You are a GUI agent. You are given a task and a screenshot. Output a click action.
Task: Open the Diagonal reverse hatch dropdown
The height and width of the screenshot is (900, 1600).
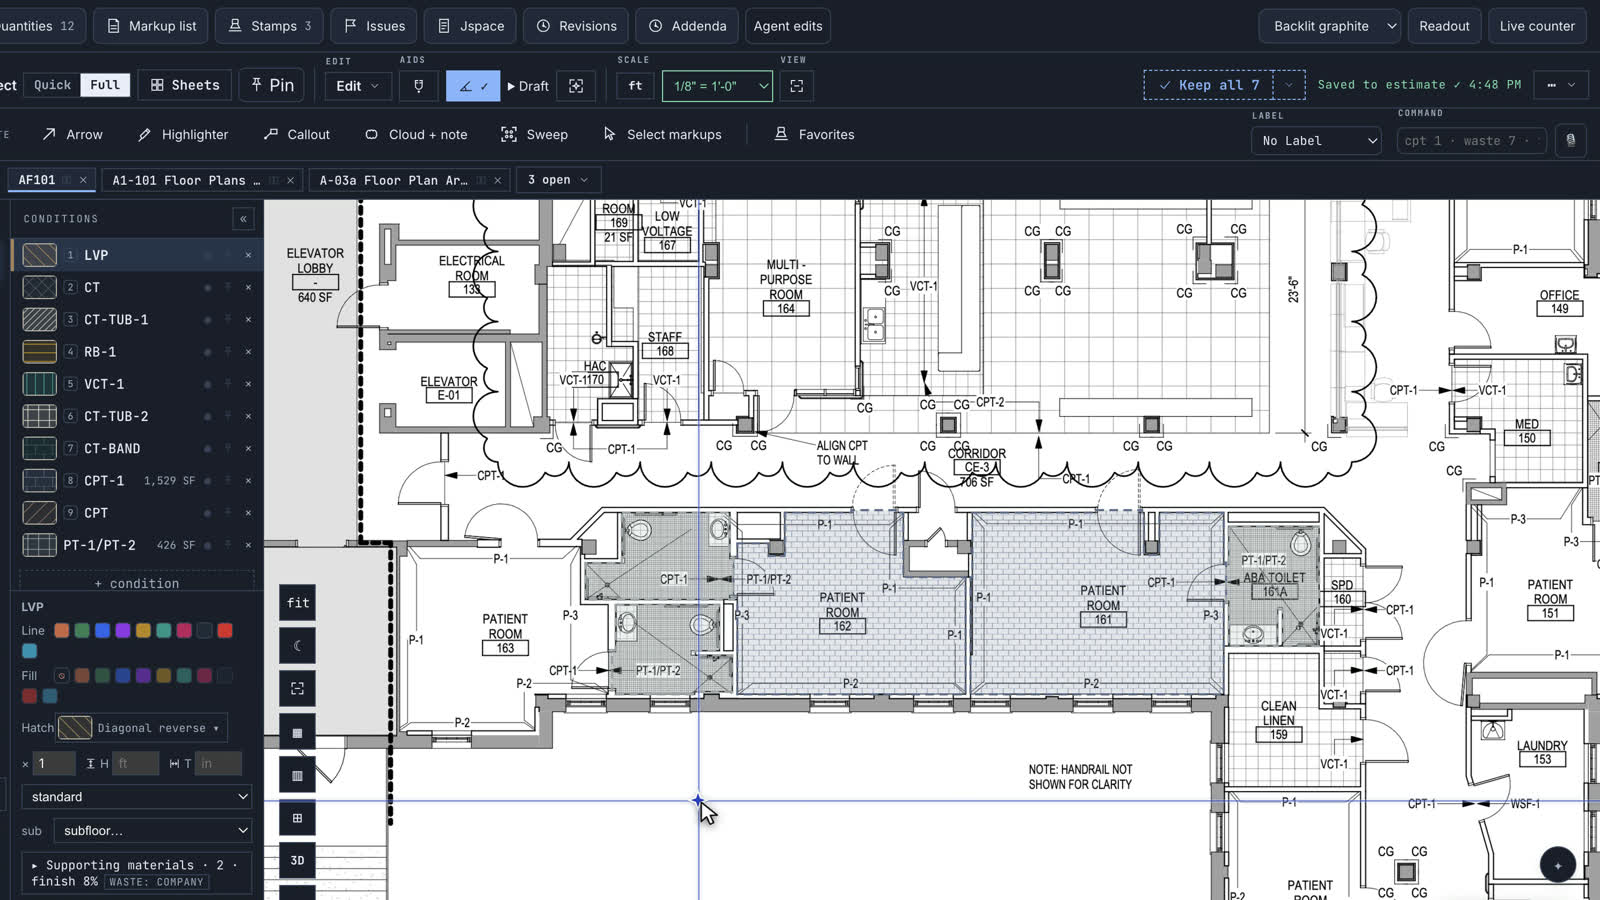142,728
